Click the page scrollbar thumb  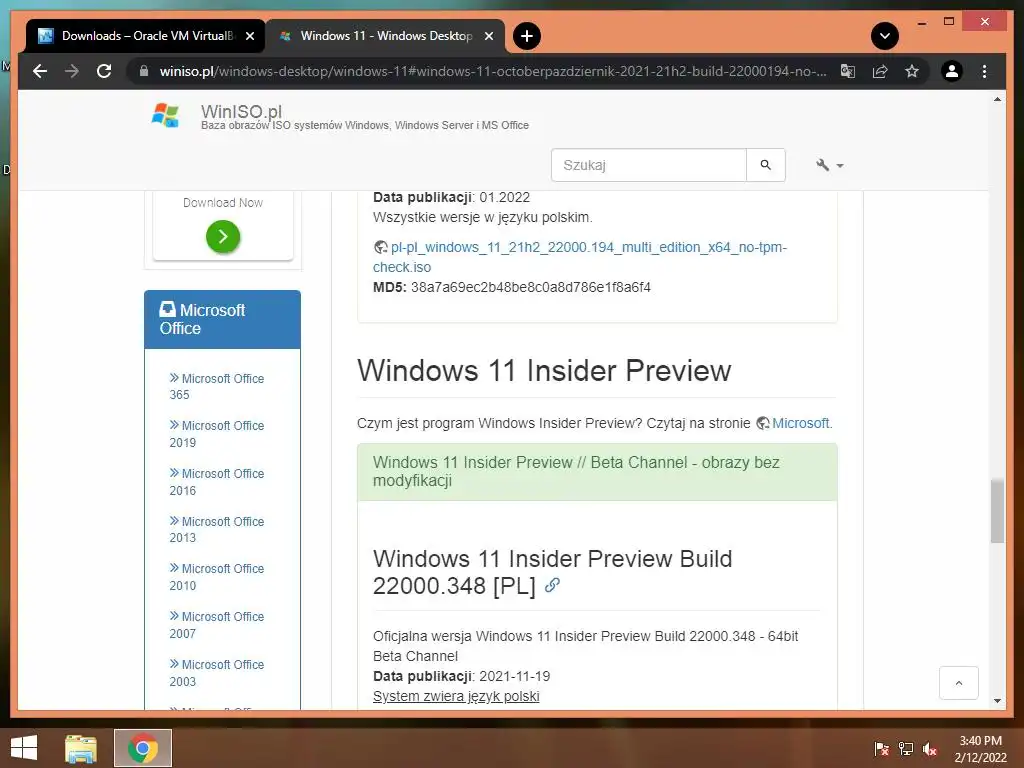pos(997,511)
